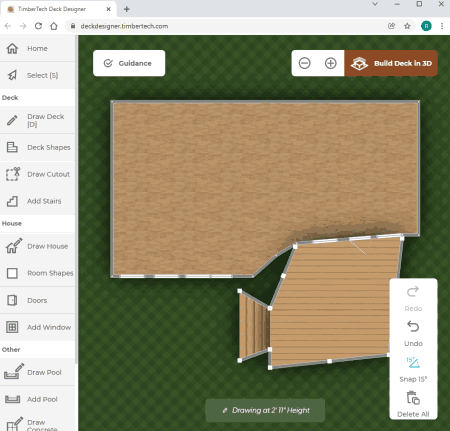
Task: Open Room Shapes in the sidebar
Action: click(37, 273)
